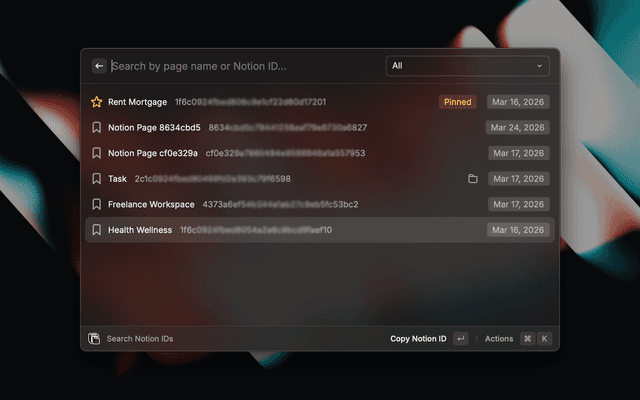640x400 pixels.
Task: Click the bookmark icon for Health Wellness
Action: click(x=97, y=230)
